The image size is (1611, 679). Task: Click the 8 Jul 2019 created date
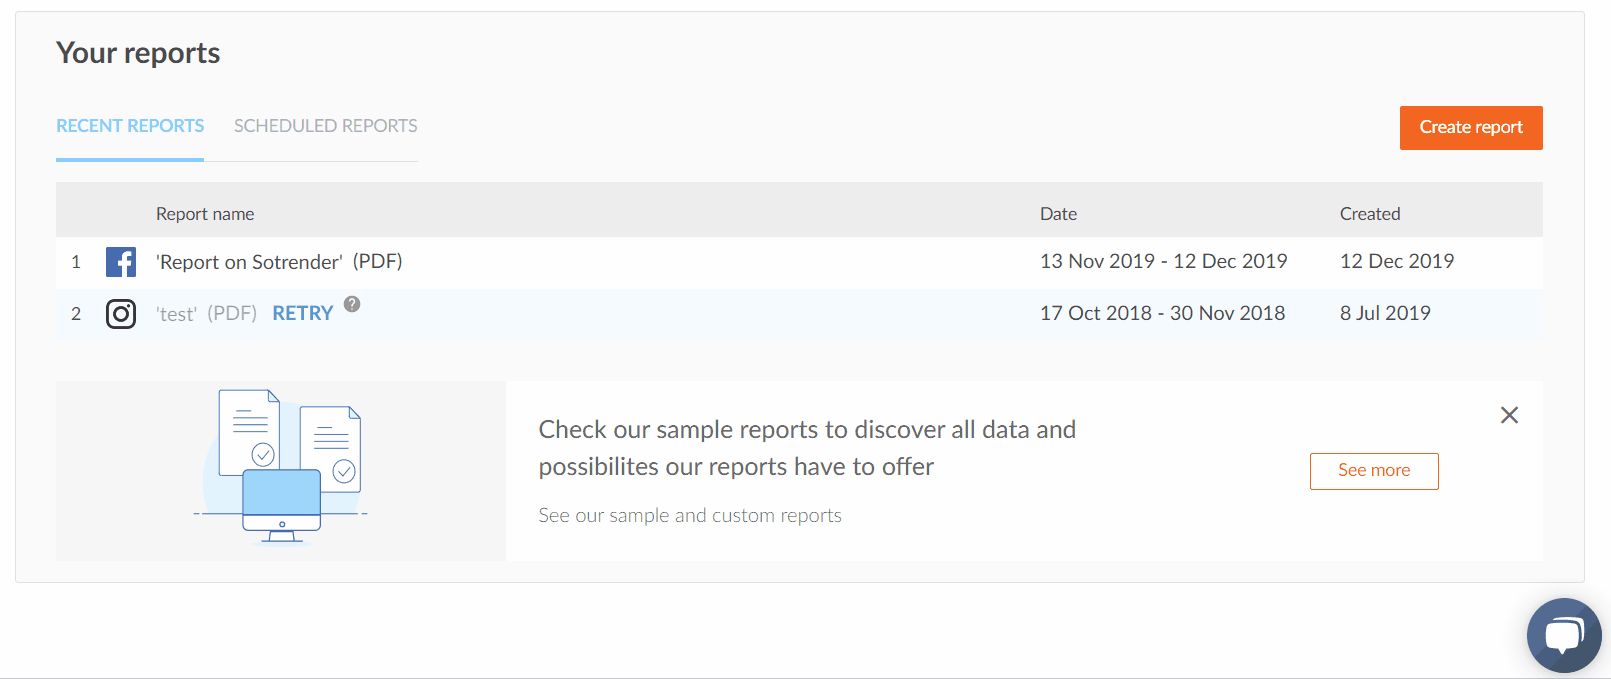click(1385, 314)
